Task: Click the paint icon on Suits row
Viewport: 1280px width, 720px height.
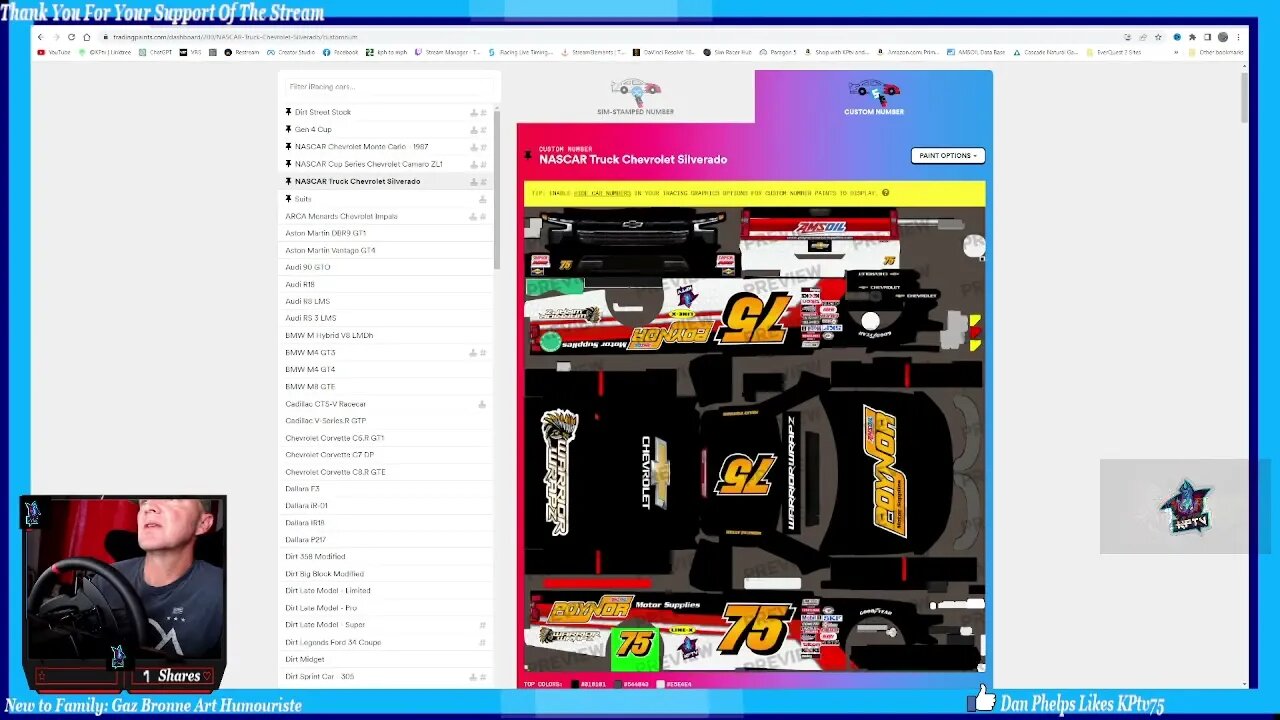Action: (483, 199)
